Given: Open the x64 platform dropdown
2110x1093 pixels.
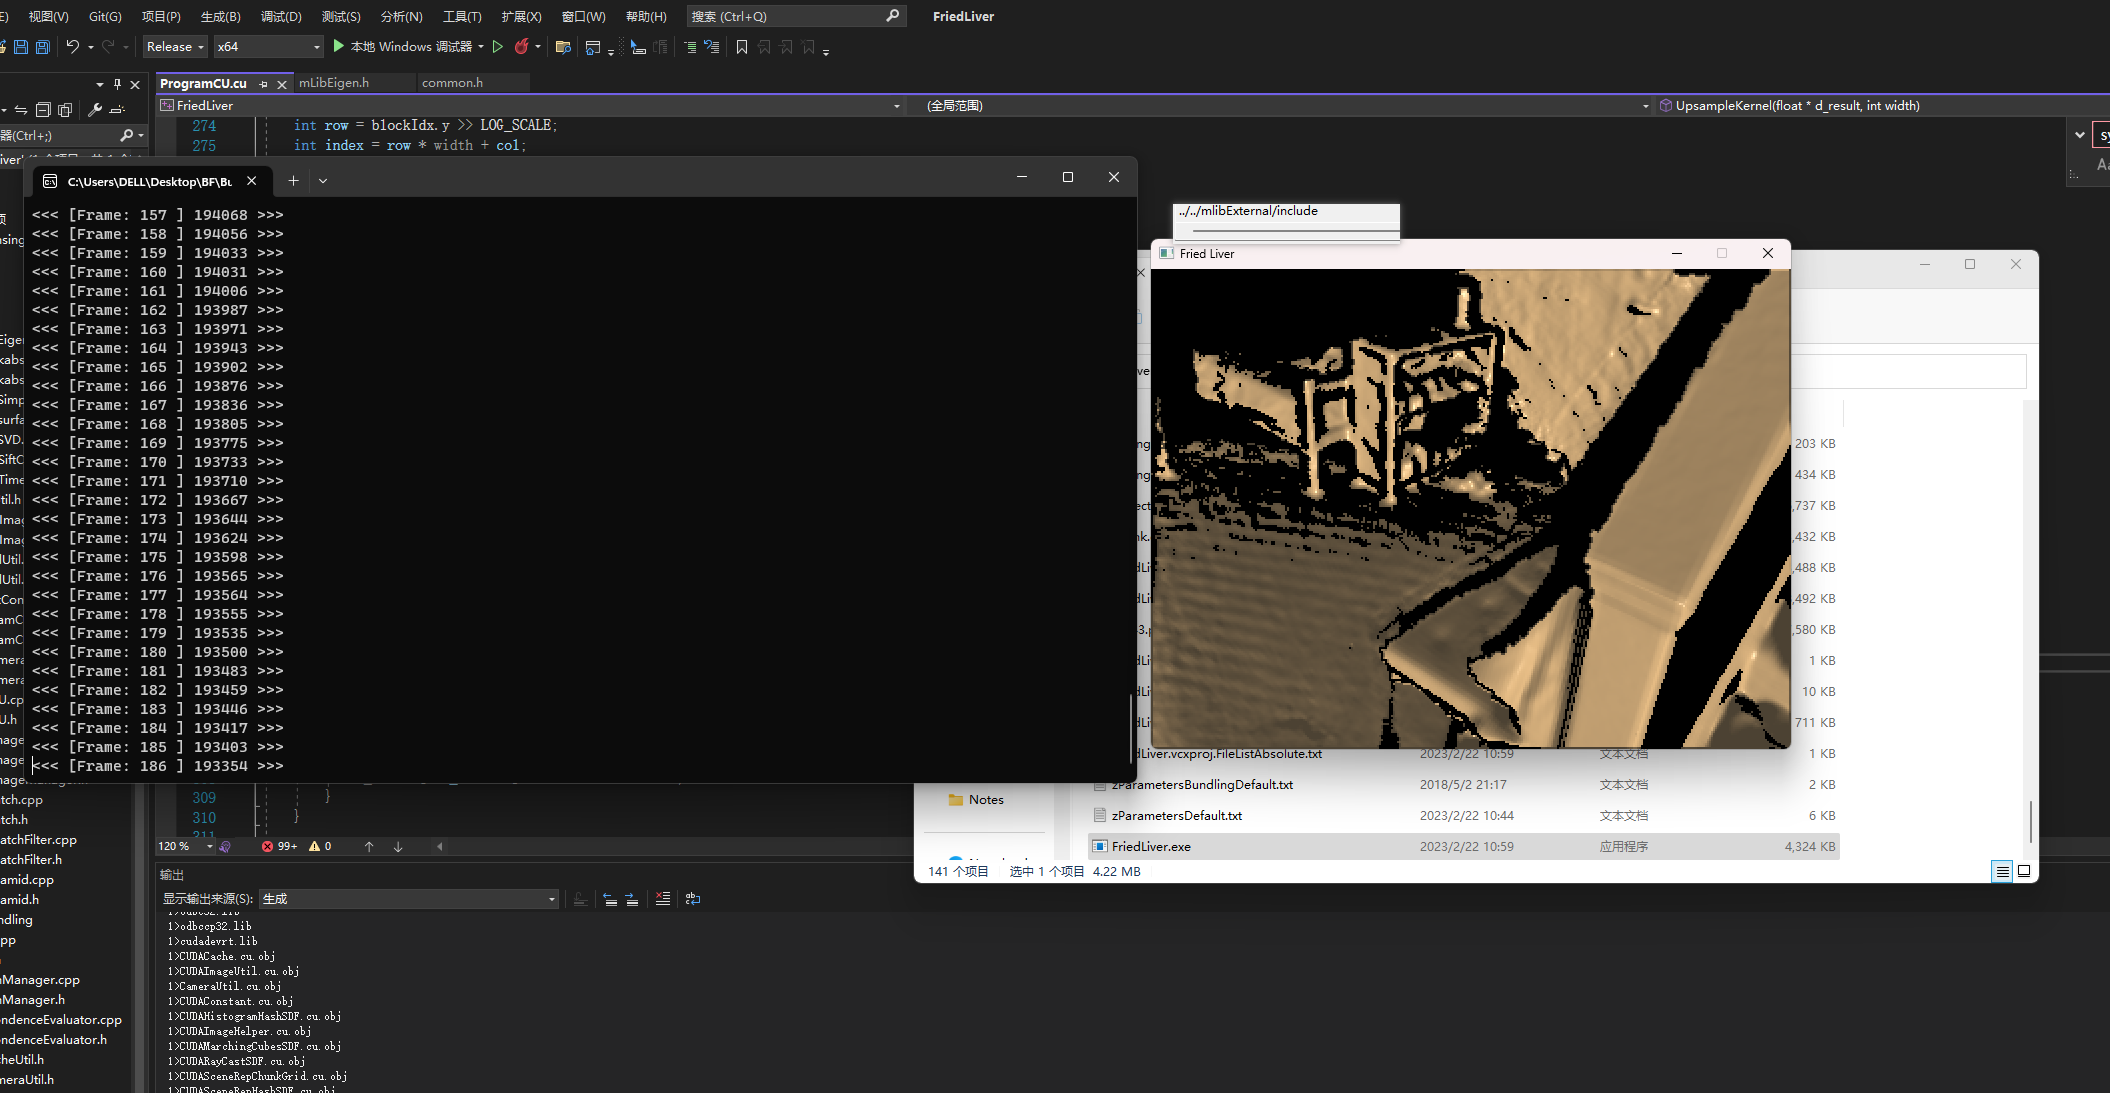Looking at the screenshot, I should click(x=268, y=47).
